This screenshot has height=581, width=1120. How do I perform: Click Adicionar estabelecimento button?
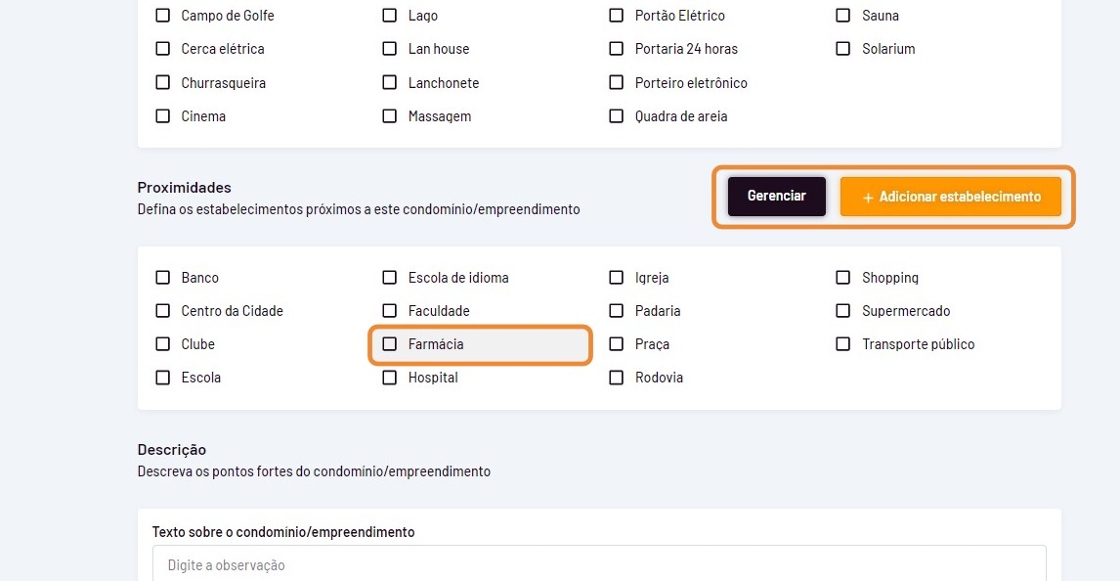pos(950,197)
